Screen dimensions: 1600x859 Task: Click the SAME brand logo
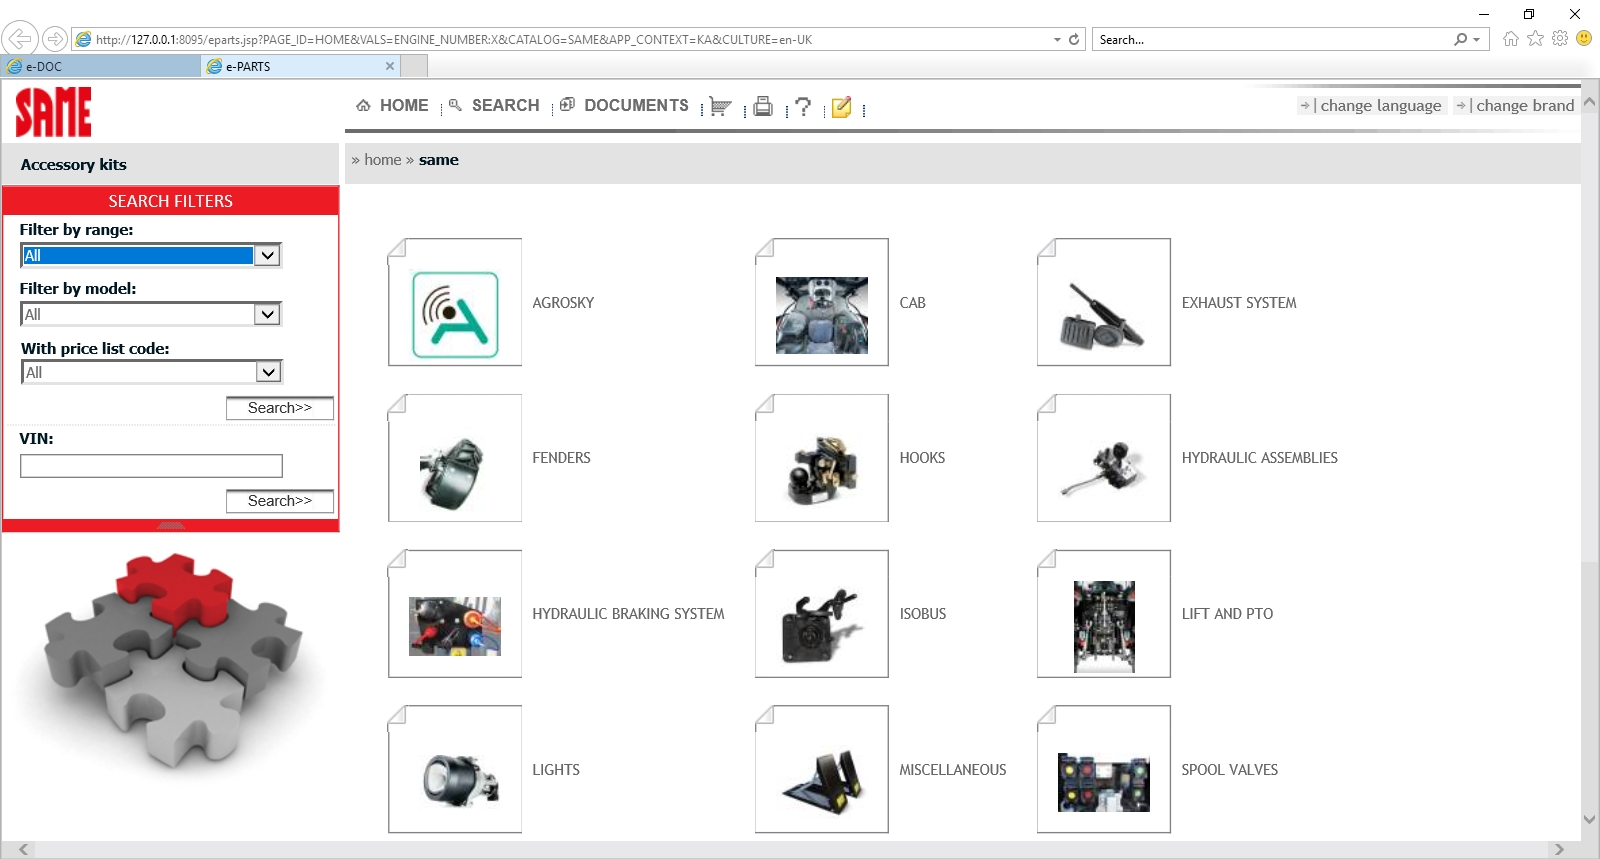[53, 111]
